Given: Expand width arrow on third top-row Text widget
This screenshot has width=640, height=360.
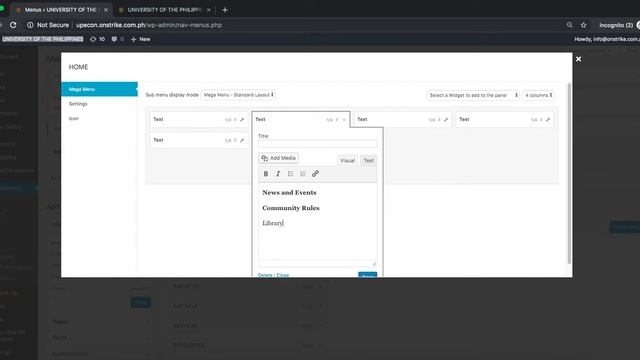Looking at the screenshot, I should (439, 120).
